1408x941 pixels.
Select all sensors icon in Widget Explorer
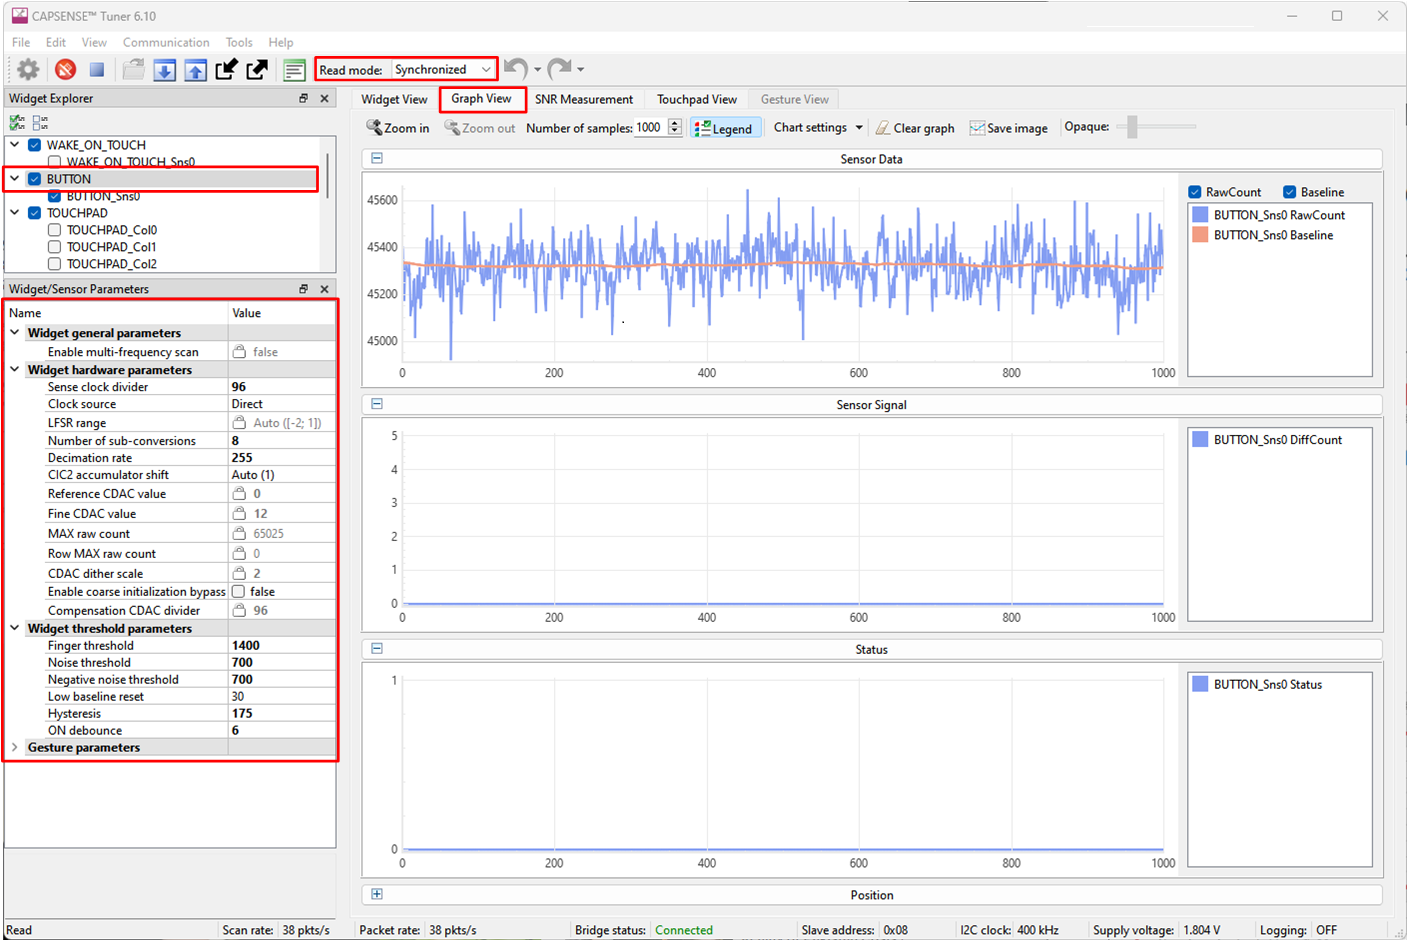[x=17, y=123]
